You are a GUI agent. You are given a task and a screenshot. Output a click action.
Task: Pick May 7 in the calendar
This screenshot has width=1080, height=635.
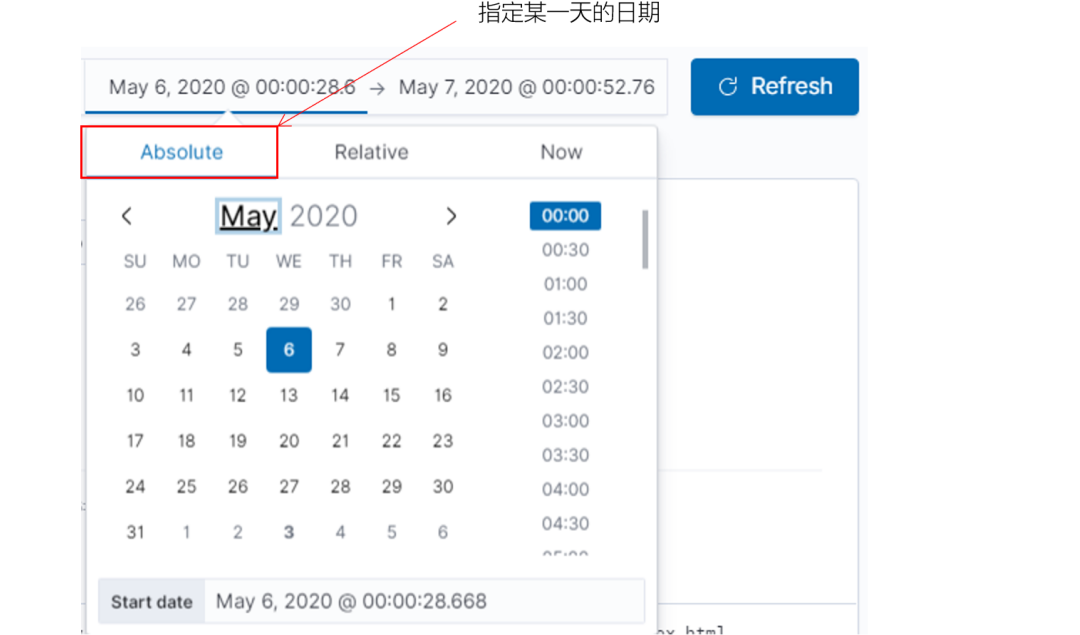click(340, 350)
